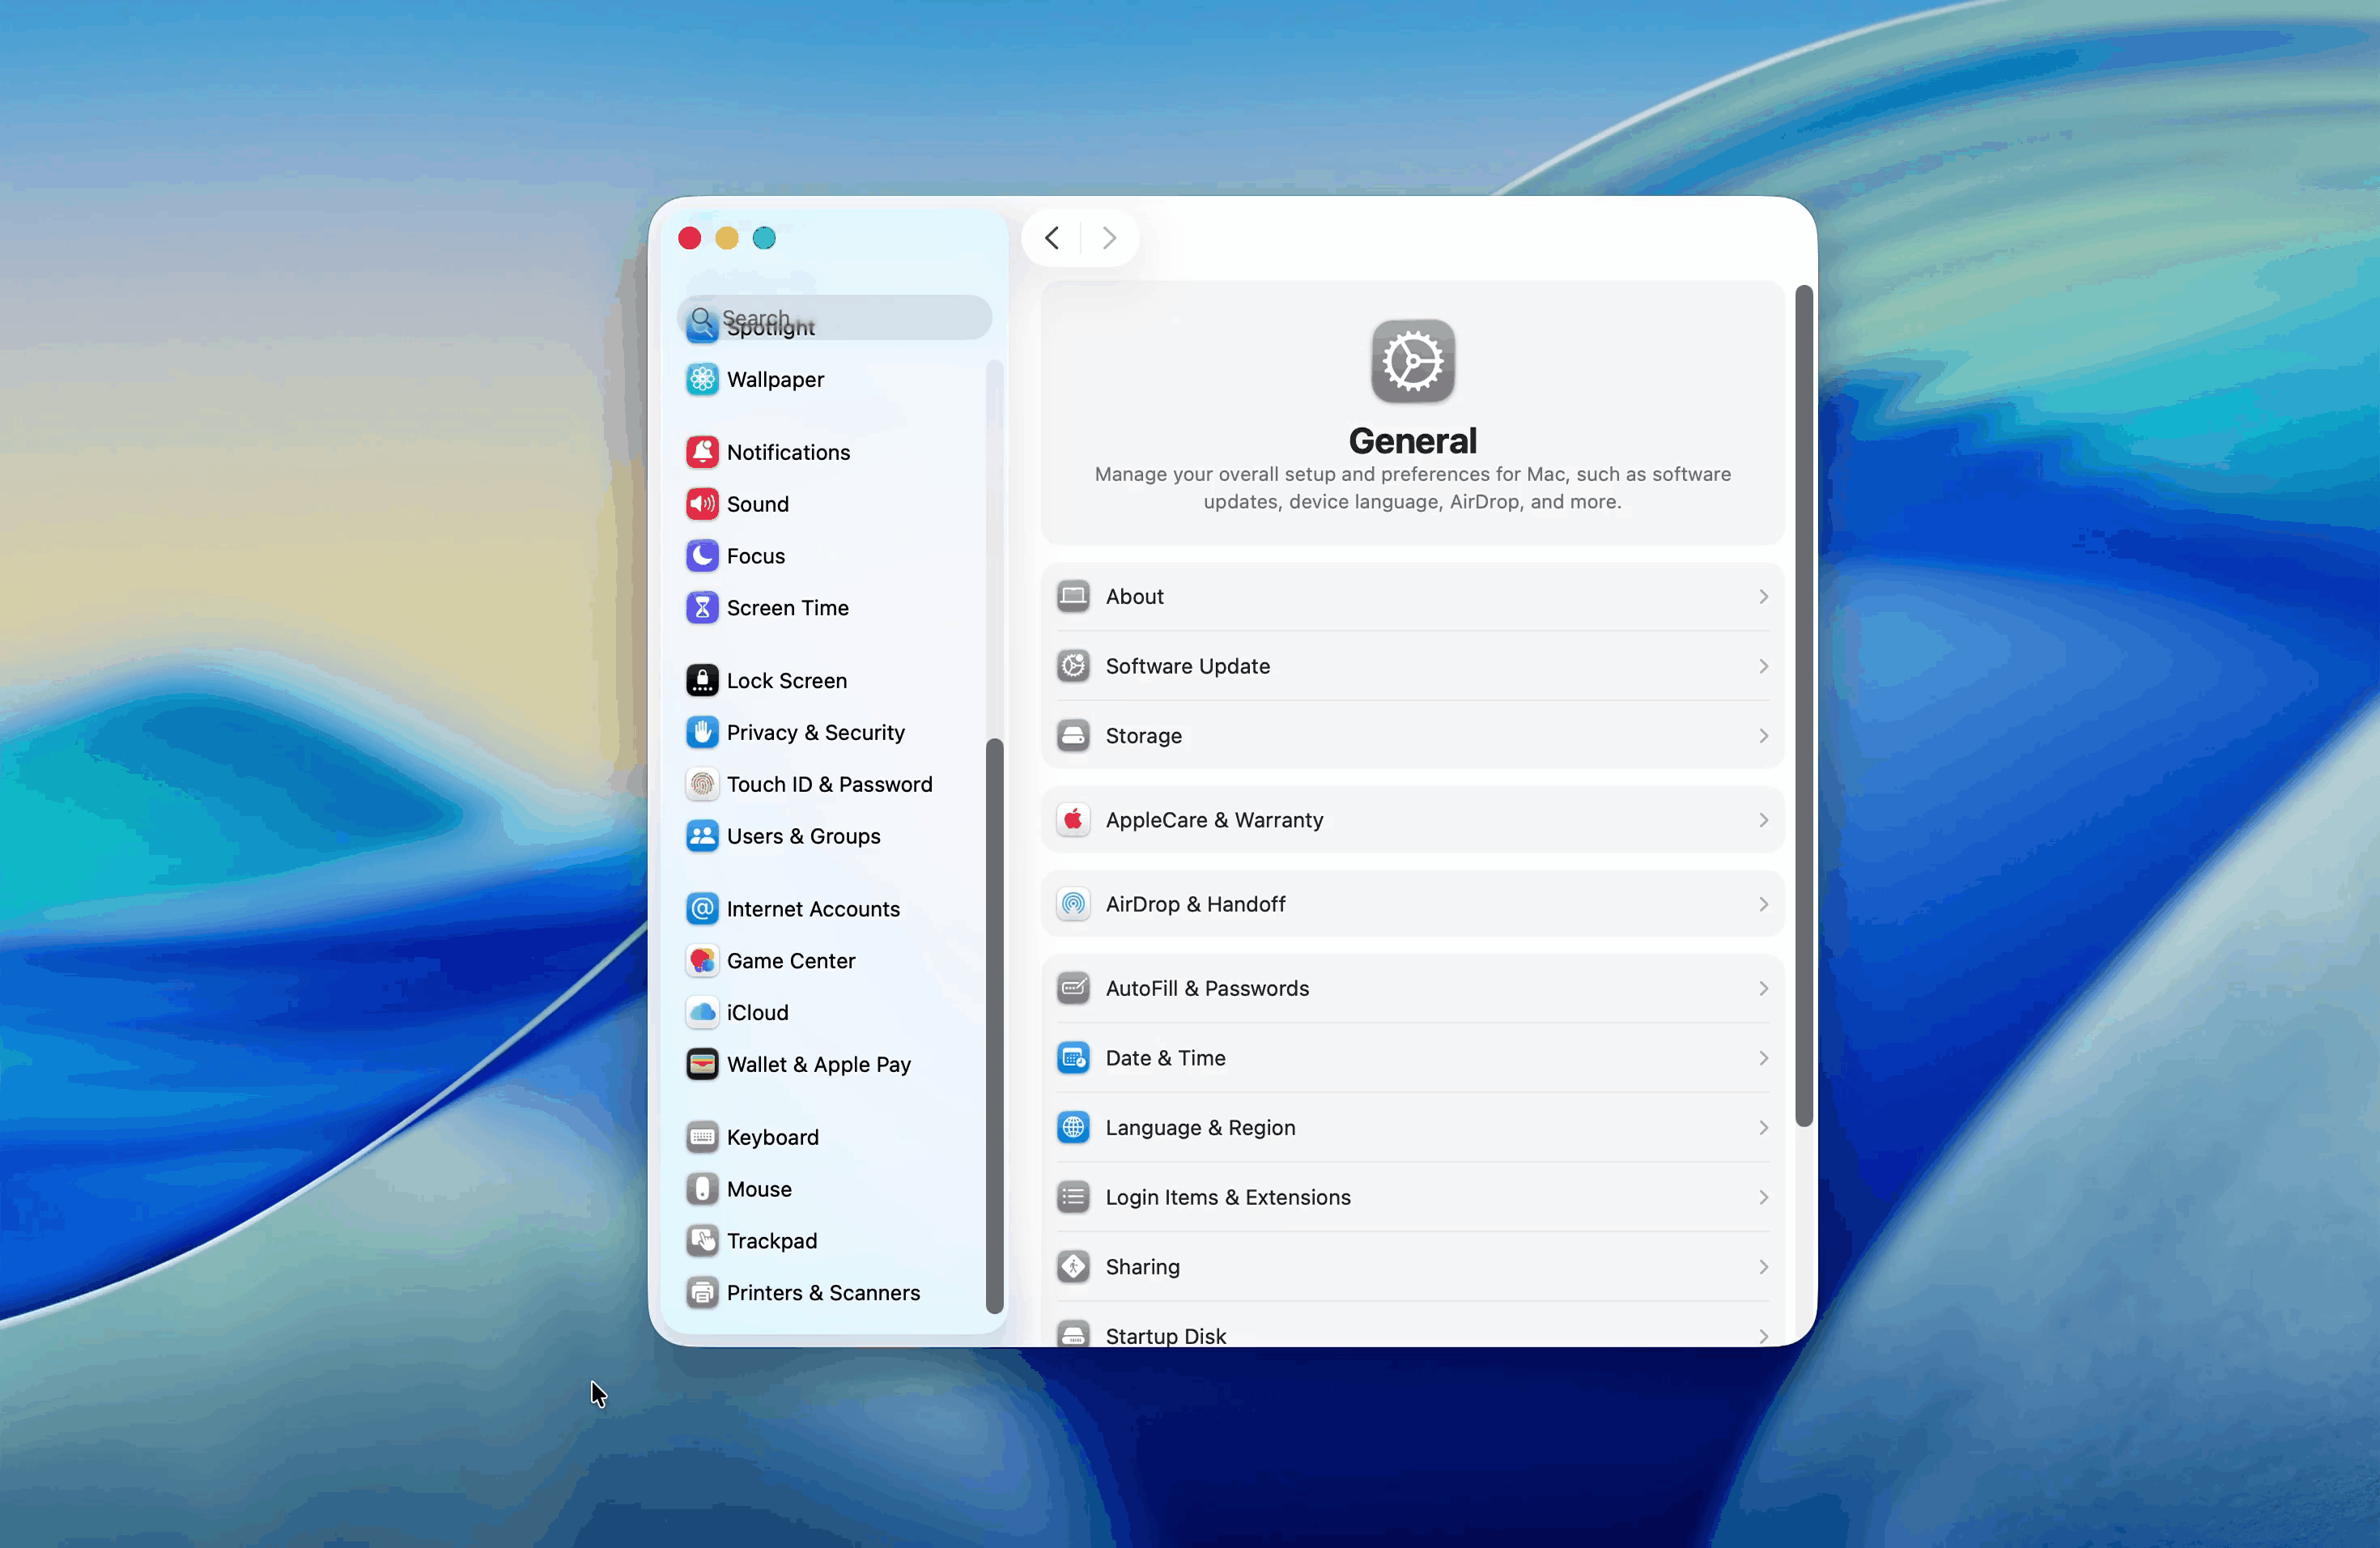Select Notifications label in sidebar
This screenshot has height=1548, width=2380.
(788, 452)
